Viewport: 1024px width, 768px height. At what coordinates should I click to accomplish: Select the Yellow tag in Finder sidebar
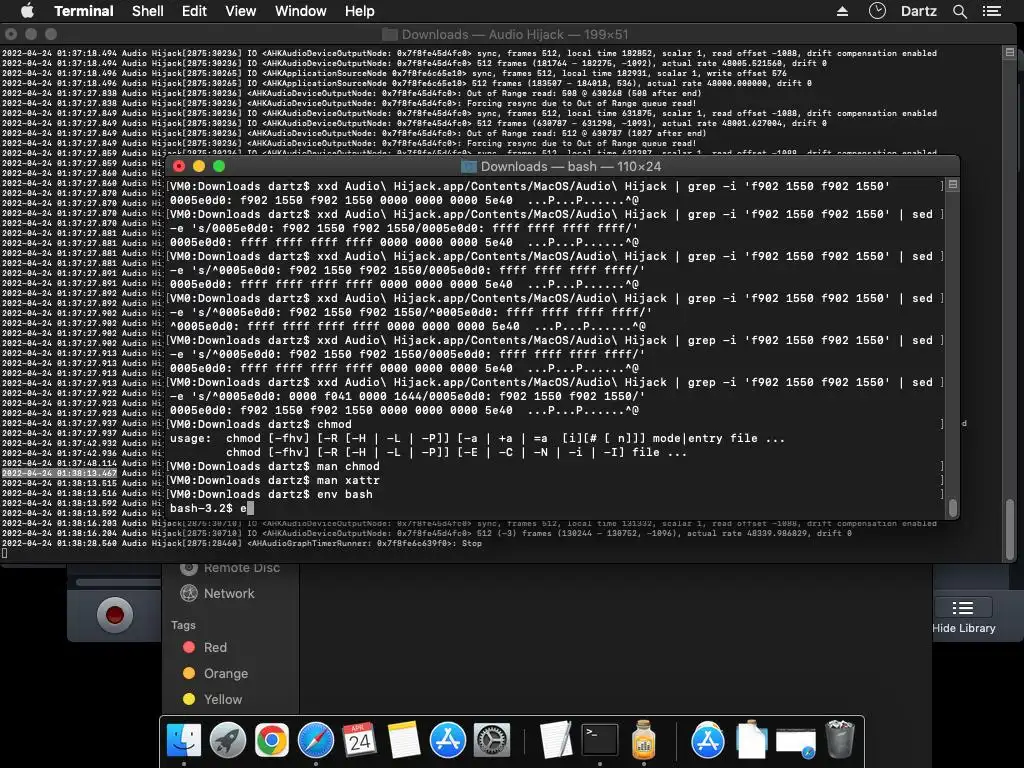click(x=223, y=699)
